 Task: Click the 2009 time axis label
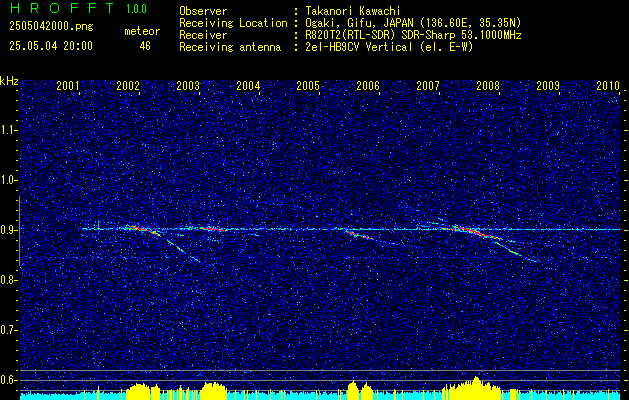click(548, 85)
